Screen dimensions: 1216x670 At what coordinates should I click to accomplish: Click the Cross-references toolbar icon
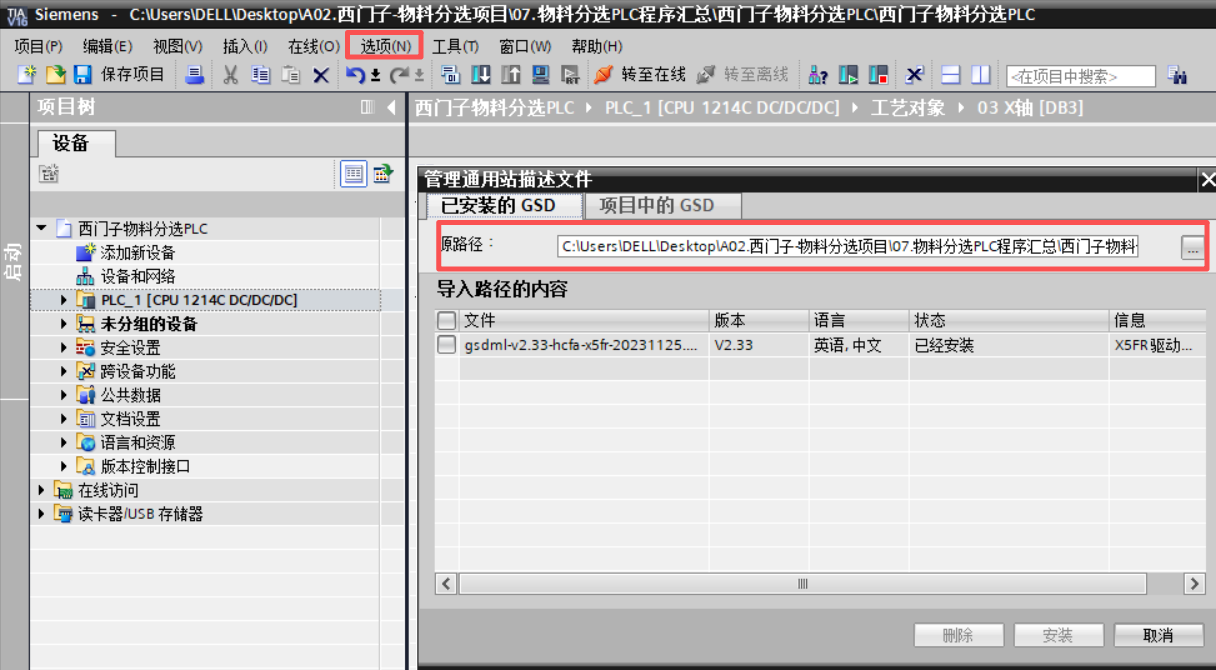click(915, 75)
